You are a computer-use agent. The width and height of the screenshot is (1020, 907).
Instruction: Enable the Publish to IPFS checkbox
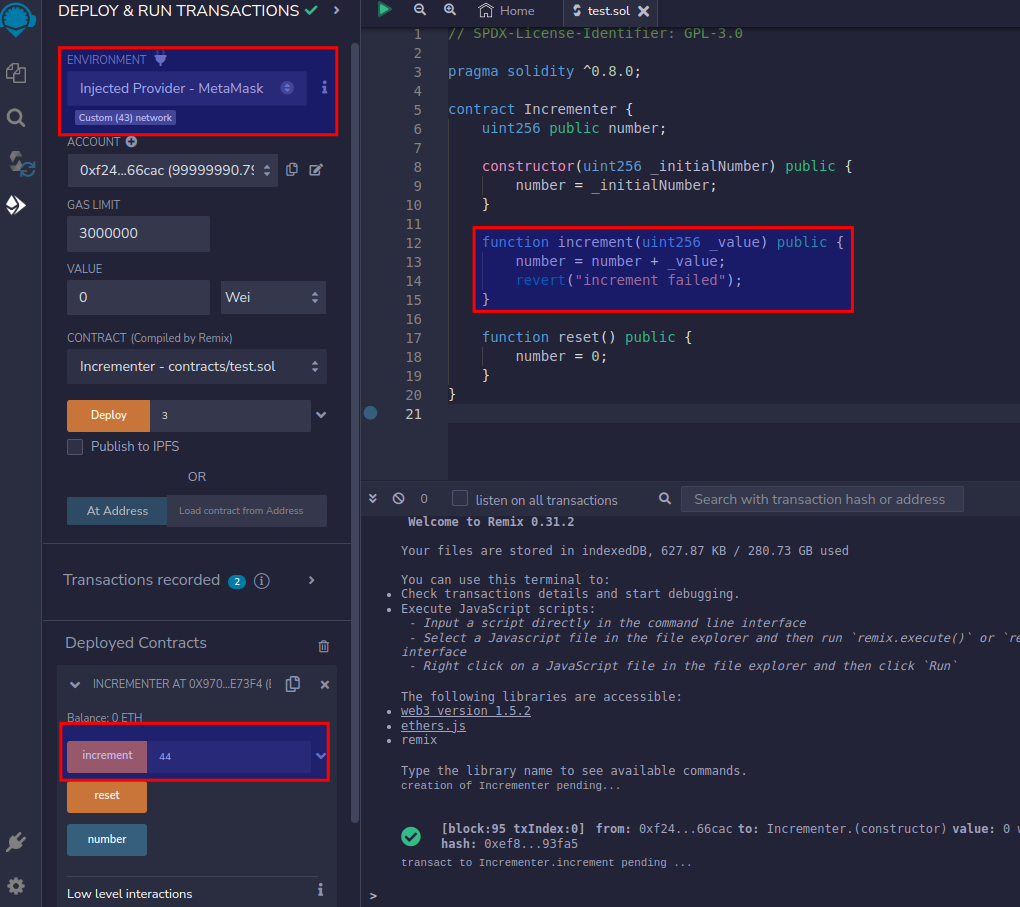tap(75, 447)
